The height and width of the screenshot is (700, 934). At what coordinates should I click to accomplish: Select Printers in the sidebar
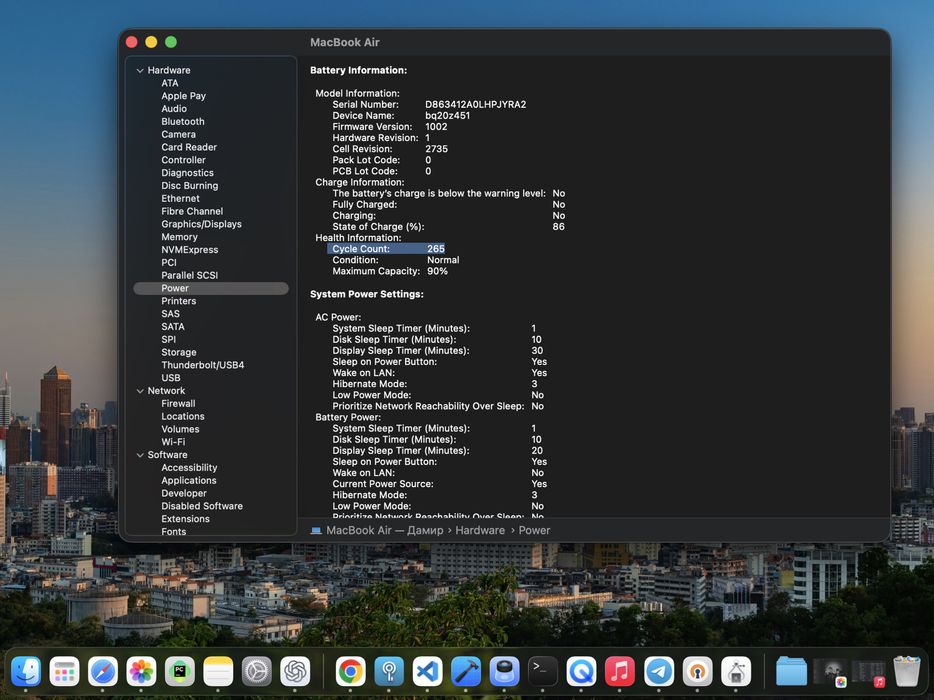coord(179,301)
